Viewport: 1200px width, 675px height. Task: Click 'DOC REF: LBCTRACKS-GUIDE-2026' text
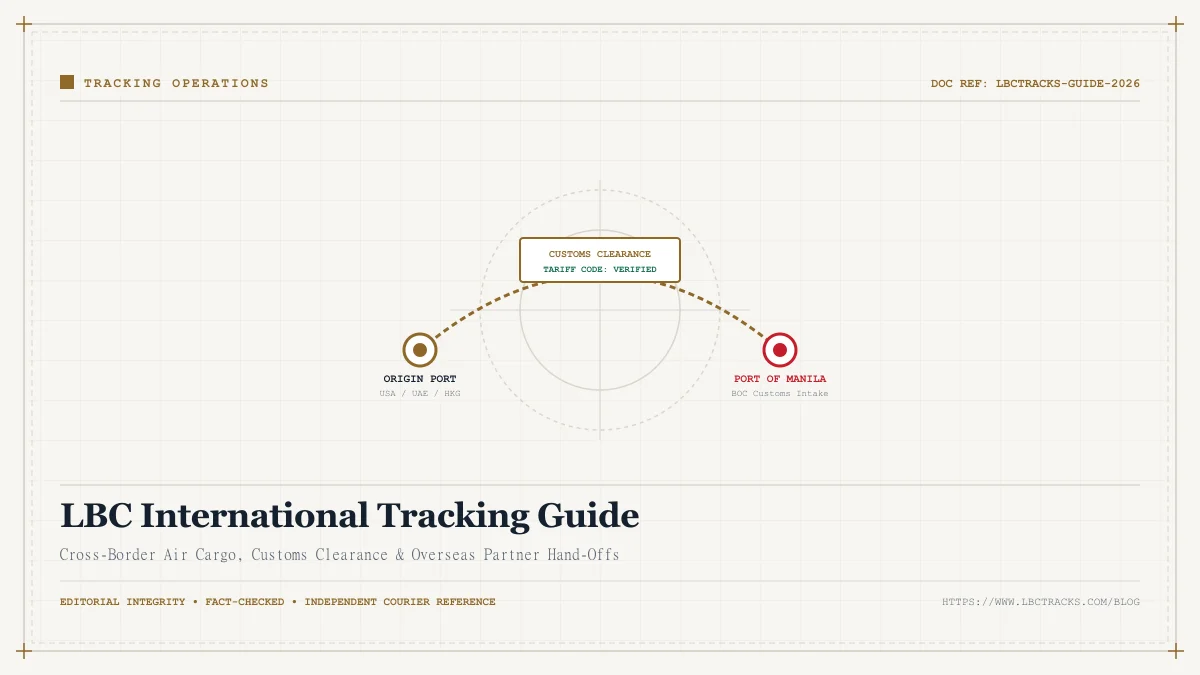coord(1035,83)
